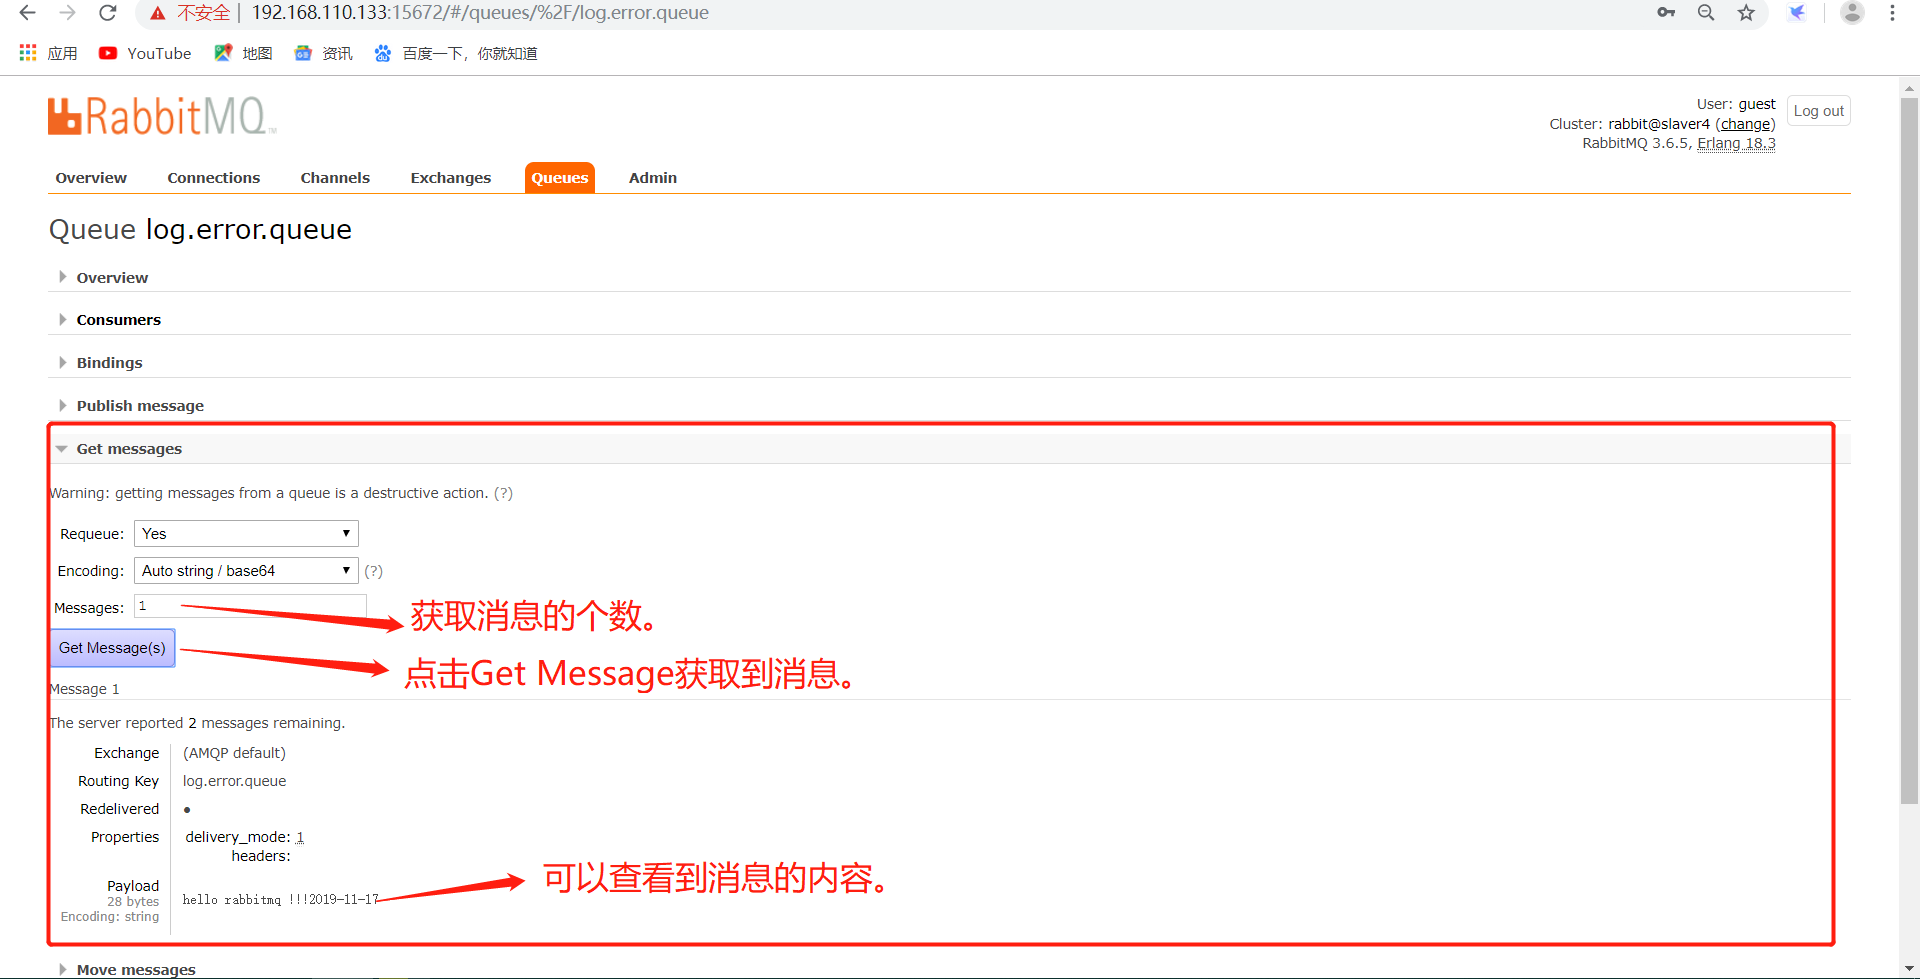The image size is (1920, 979).
Task: Click the browser address bar URL
Action: (480, 13)
